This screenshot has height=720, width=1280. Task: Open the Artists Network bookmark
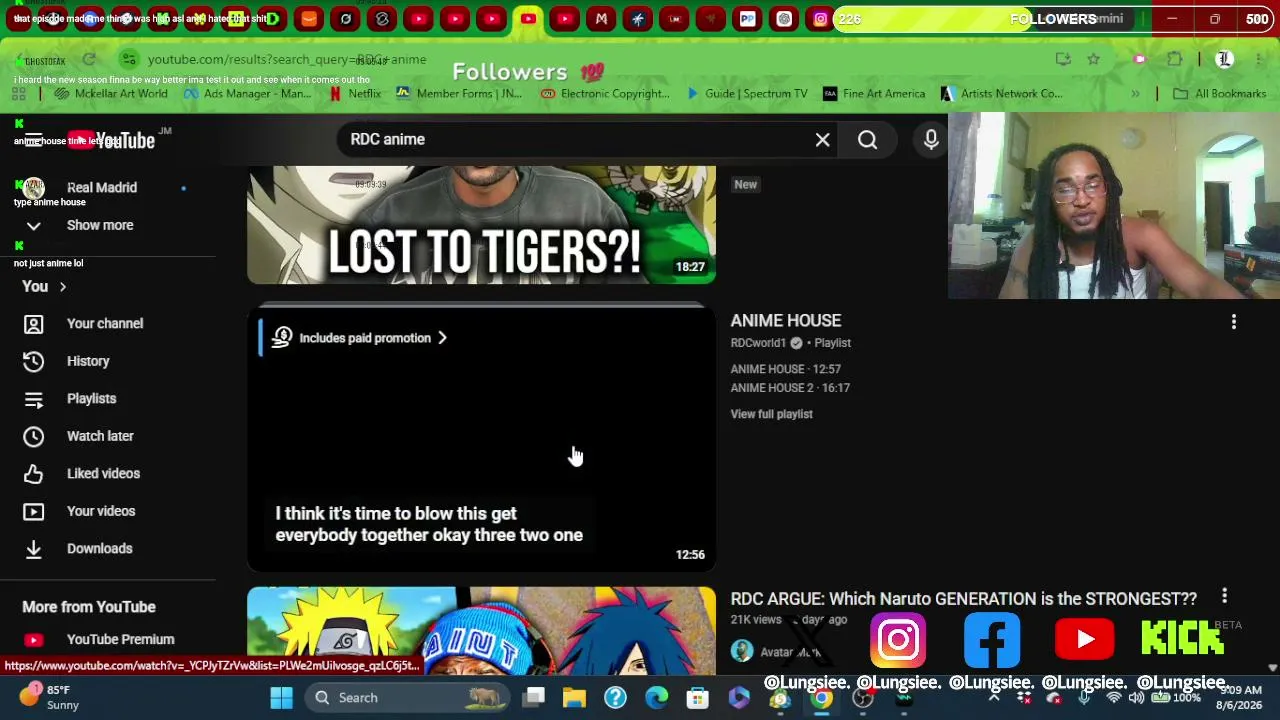1000,94
